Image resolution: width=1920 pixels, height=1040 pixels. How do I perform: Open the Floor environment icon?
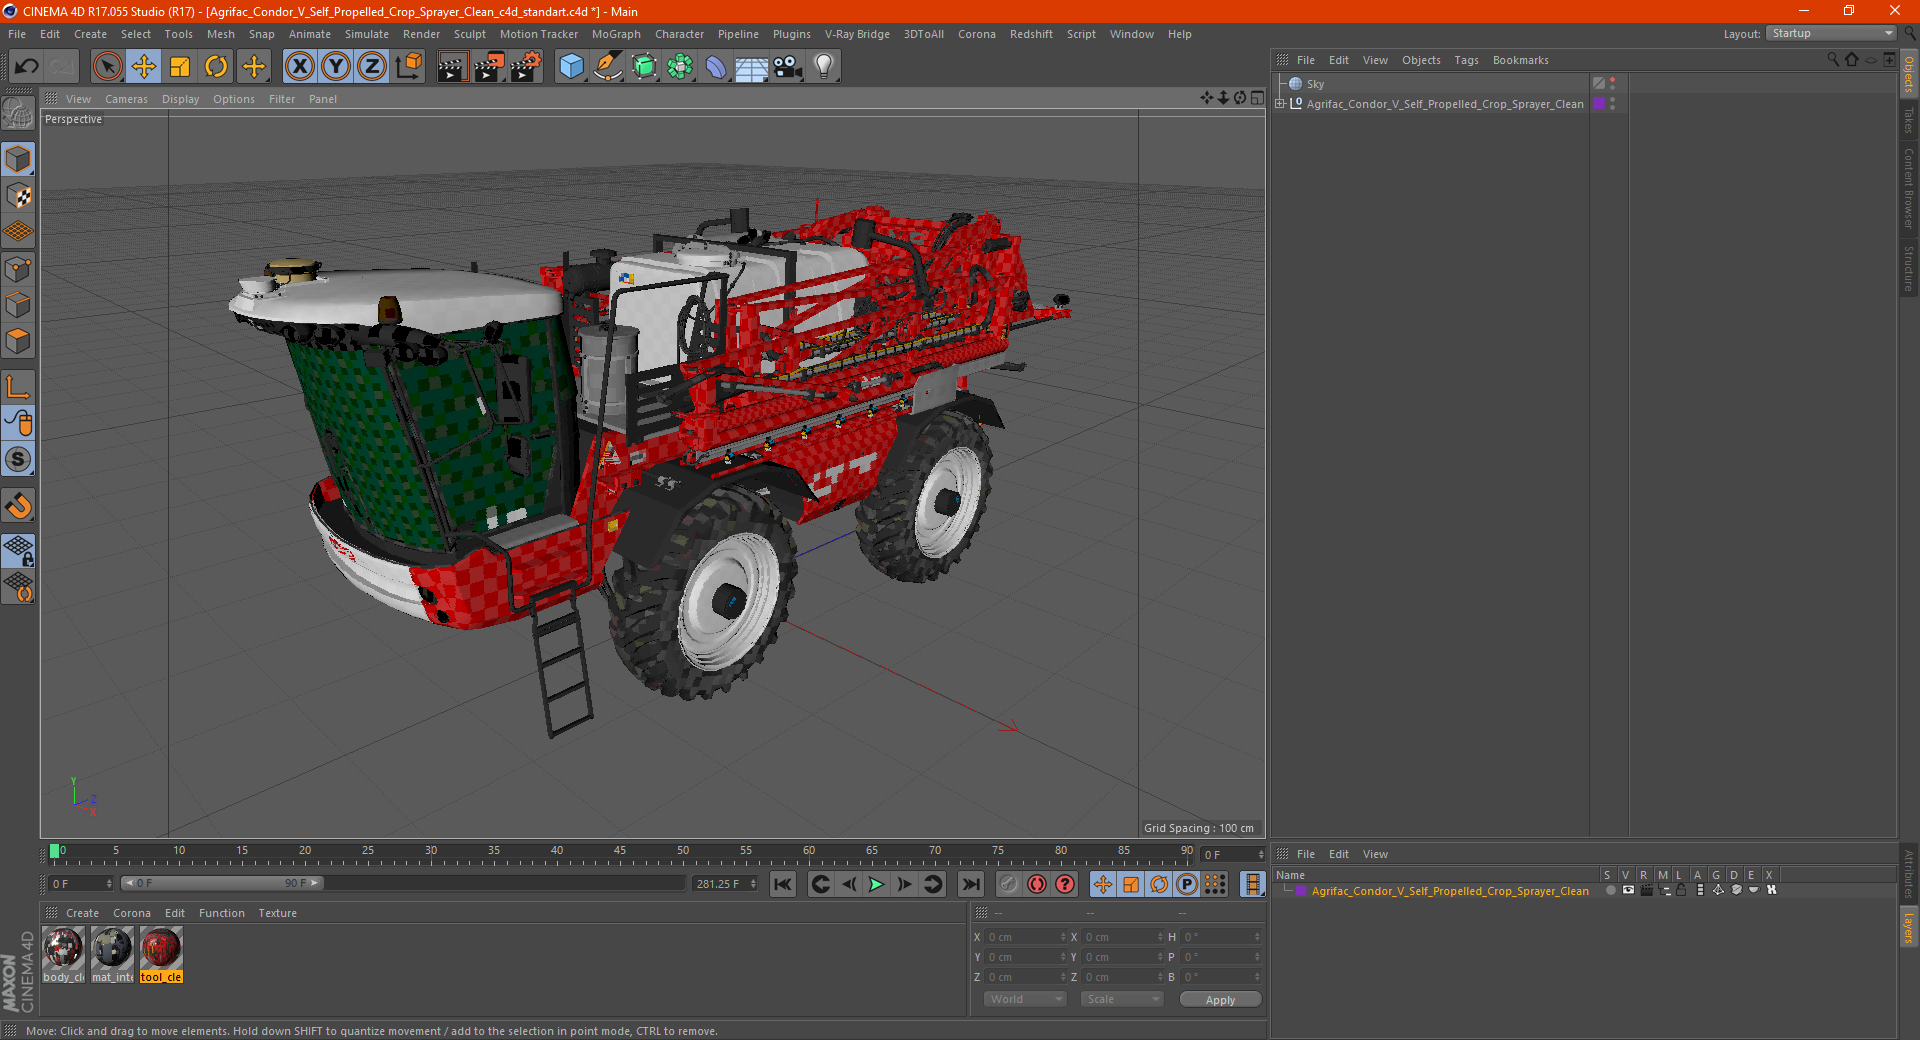tap(751, 67)
